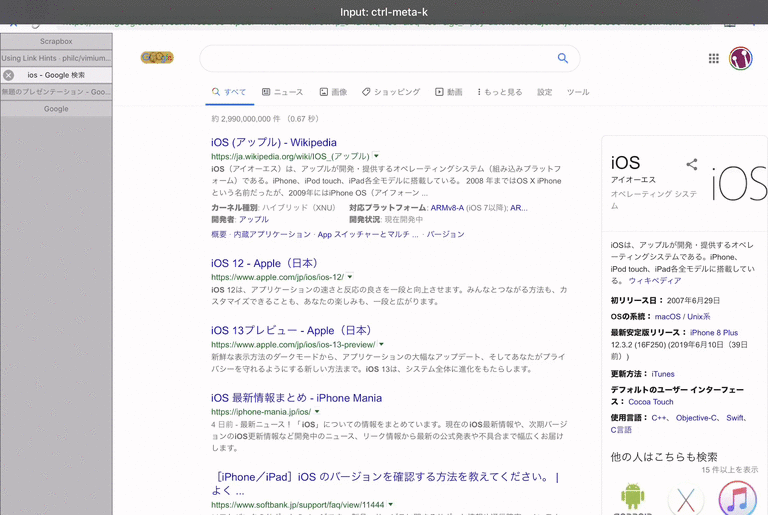Click the Android robot thumbnail

[x=633, y=498]
